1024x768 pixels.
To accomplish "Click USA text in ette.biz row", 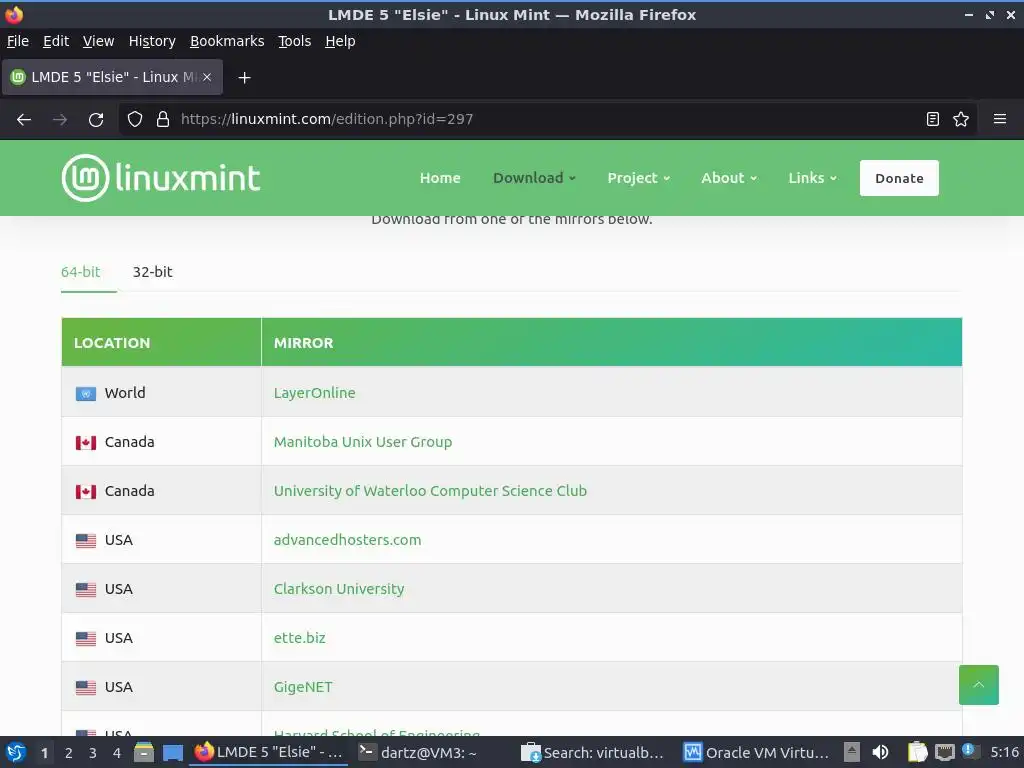I will [118, 638].
